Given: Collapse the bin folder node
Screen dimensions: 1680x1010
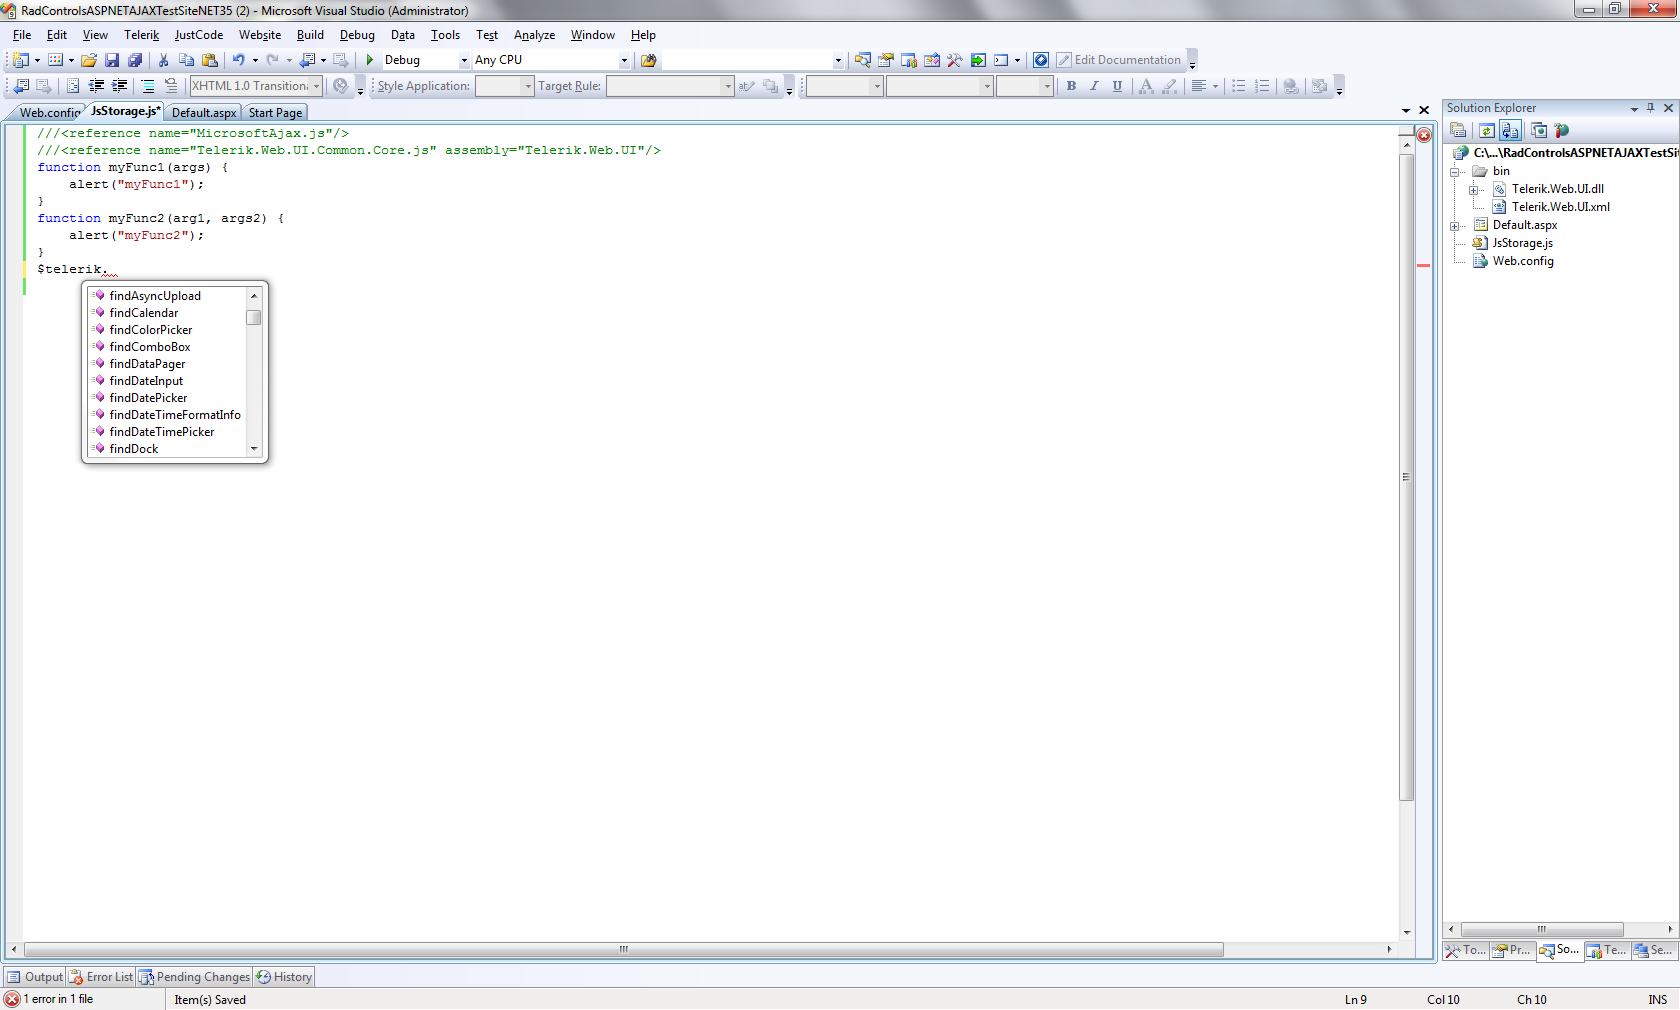Looking at the screenshot, I should click(x=1455, y=172).
